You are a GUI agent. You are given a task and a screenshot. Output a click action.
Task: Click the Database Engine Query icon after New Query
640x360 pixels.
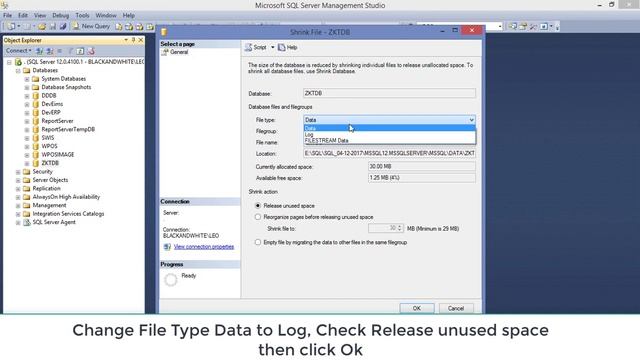pos(119,27)
